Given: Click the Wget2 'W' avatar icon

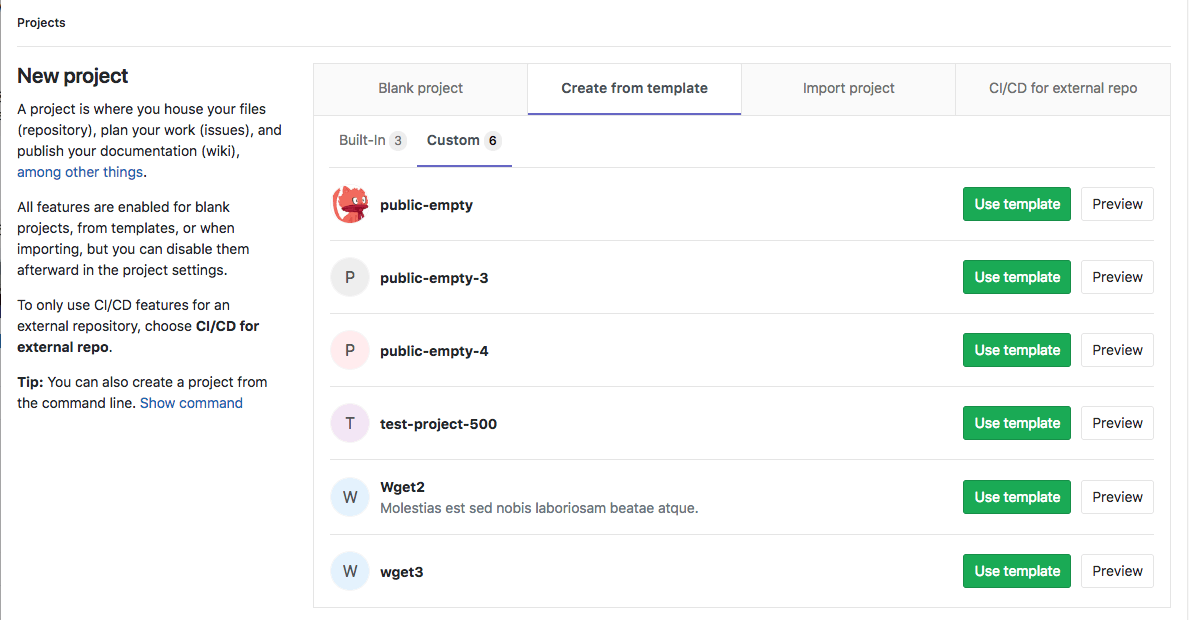Looking at the screenshot, I should [x=350, y=497].
